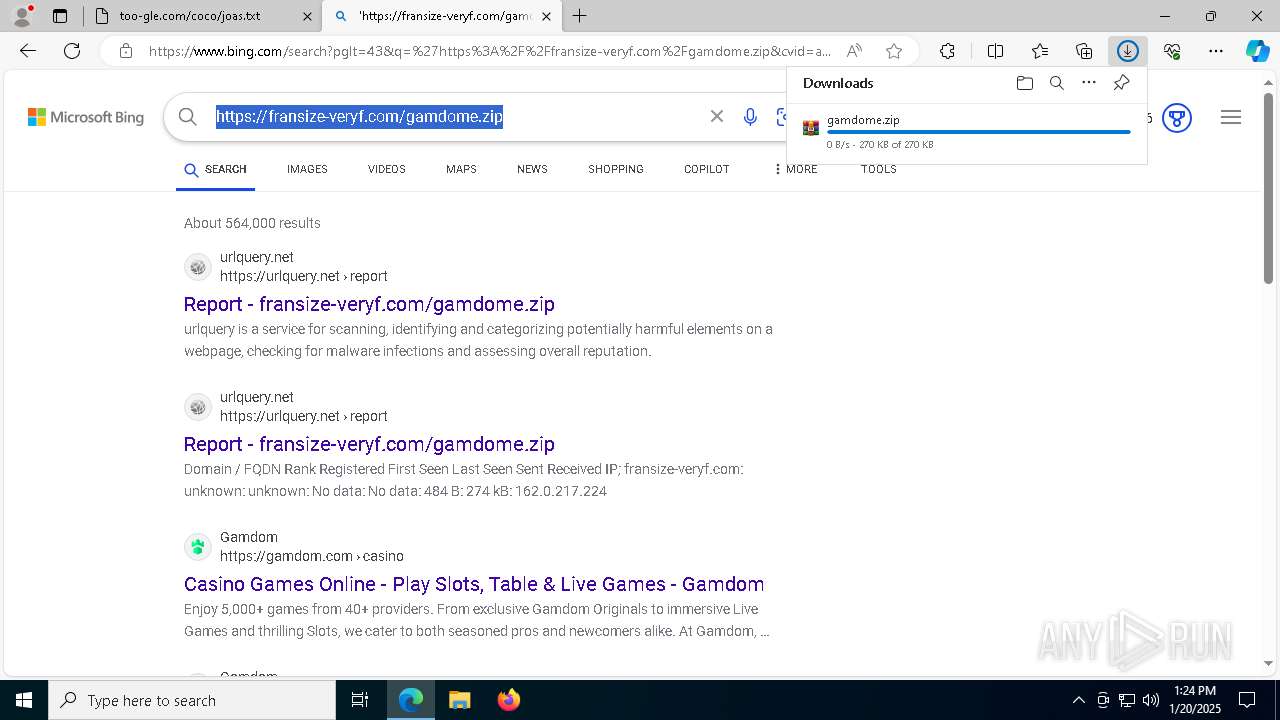The width and height of the screenshot is (1280, 720).
Task: Clear the search query X
Action: pos(717,117)
